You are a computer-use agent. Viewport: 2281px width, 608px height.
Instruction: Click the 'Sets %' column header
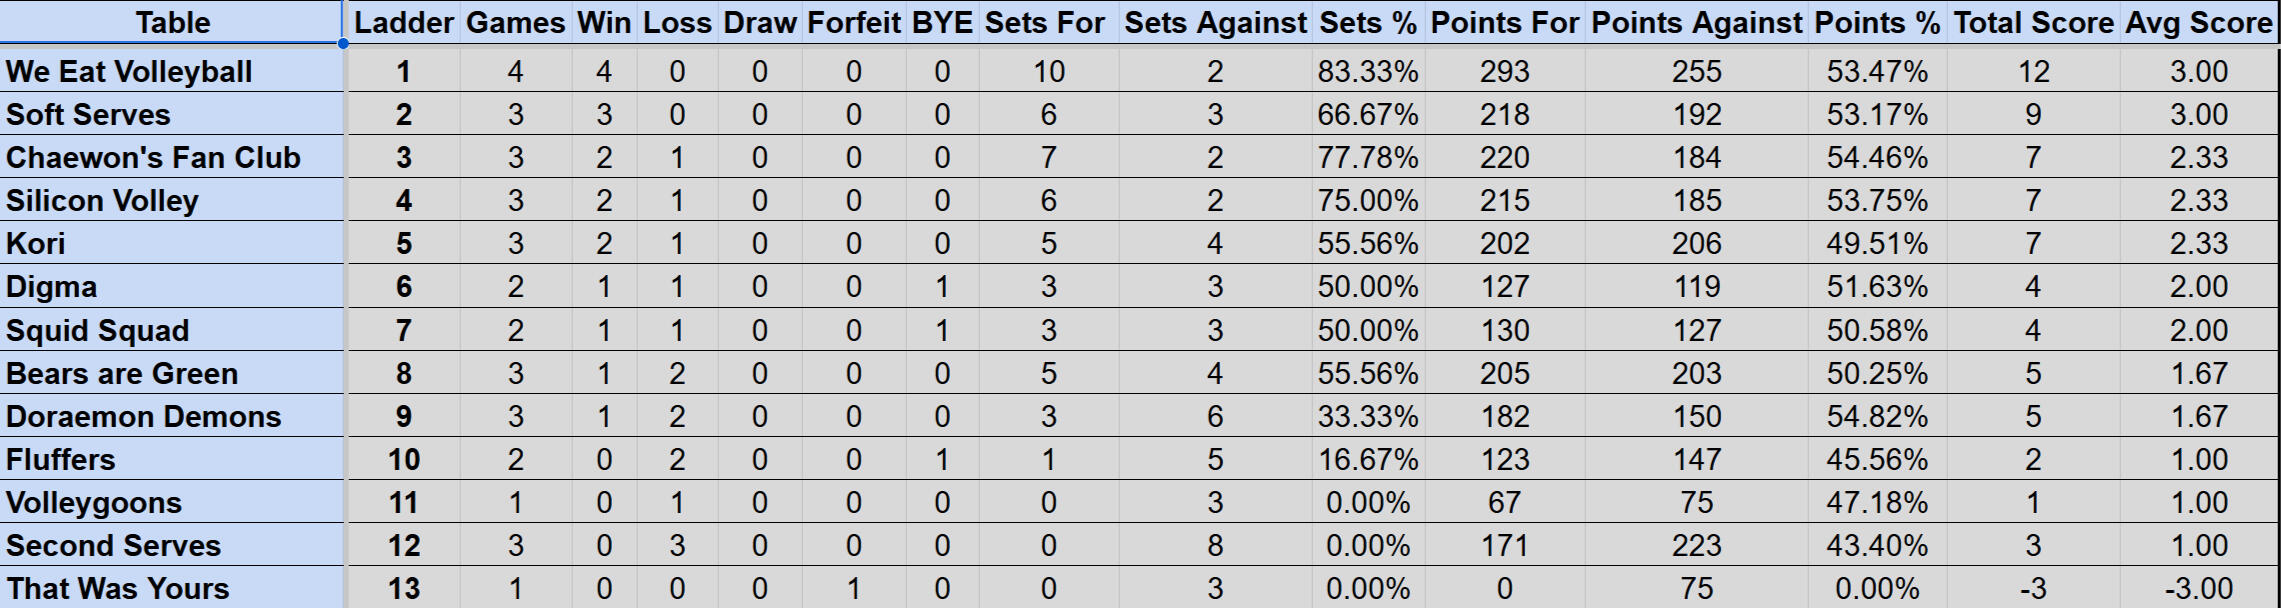point(1367,22)
